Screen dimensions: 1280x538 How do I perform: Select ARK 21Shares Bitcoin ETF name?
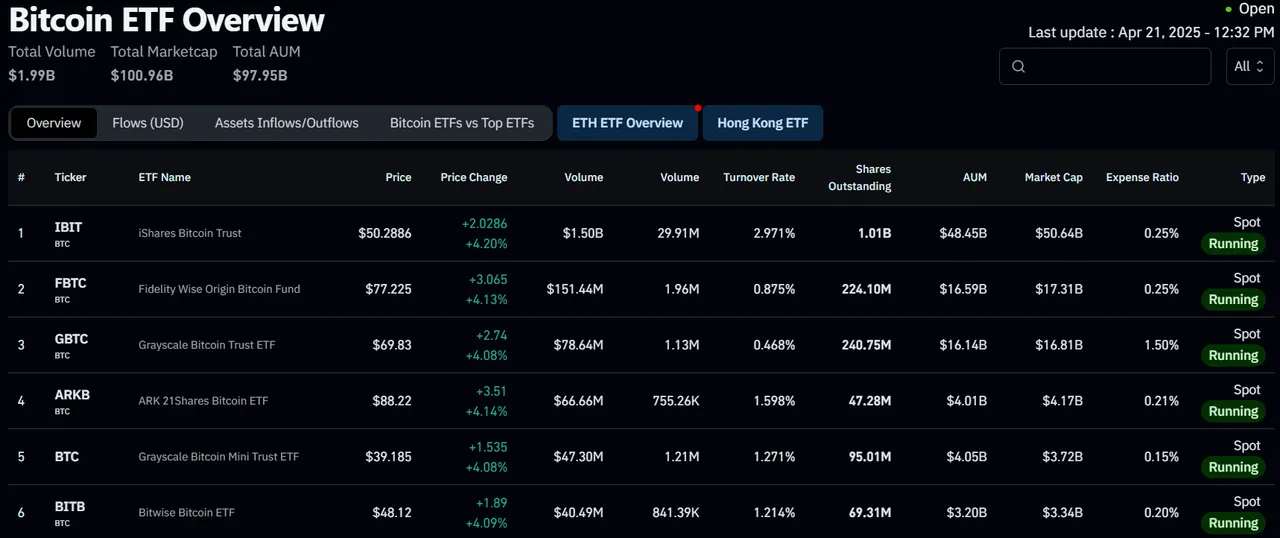203,401
